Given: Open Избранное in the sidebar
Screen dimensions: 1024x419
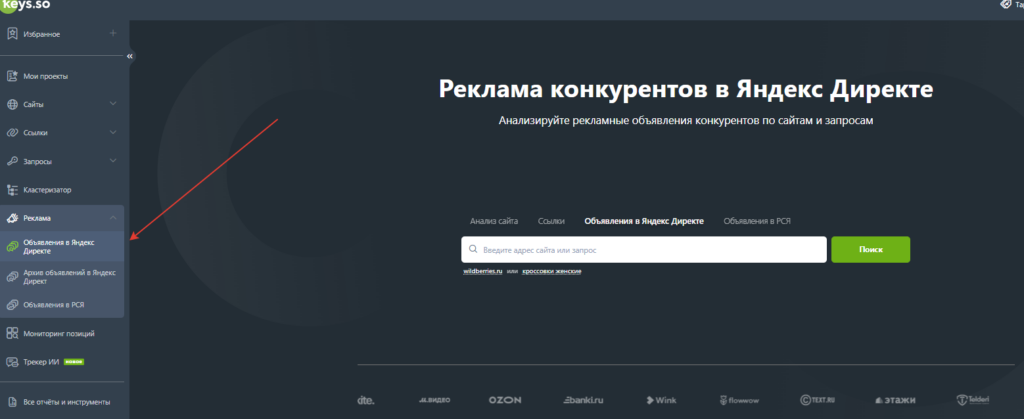Looking at the screenshot, I should coord(42,34).
